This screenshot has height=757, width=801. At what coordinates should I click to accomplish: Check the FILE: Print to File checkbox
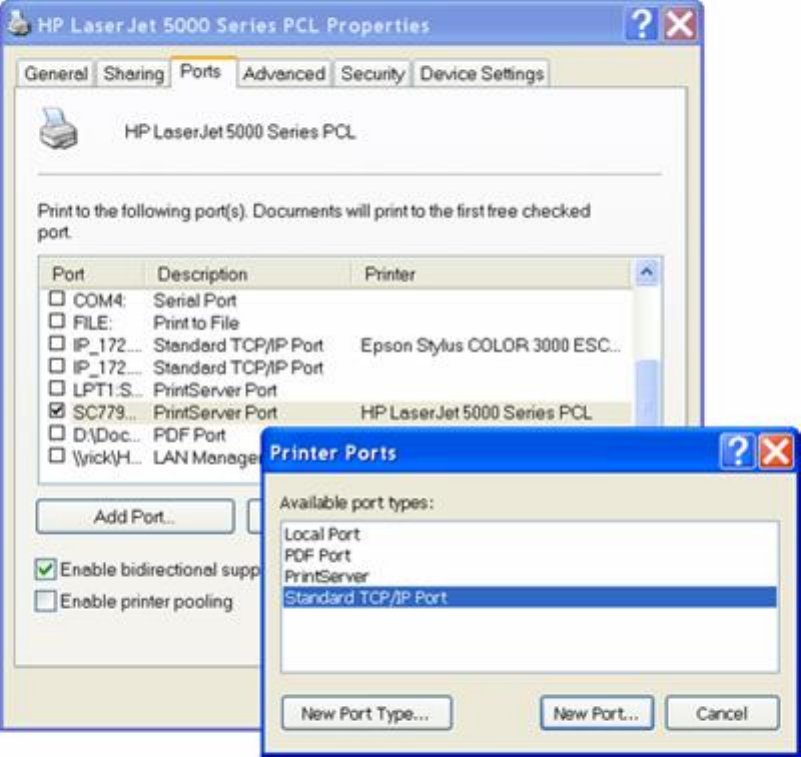[x=57, y=321]
